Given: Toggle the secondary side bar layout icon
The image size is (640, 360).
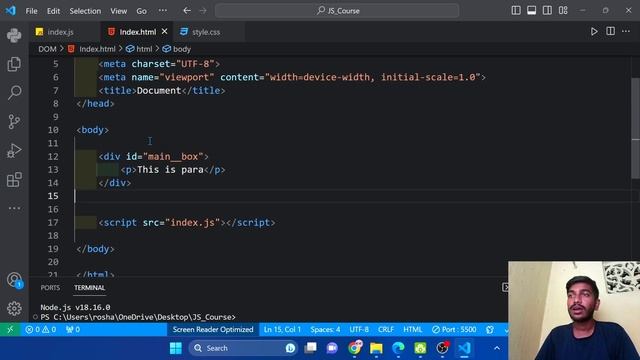Looking at the screenshot, I should 547,11.
